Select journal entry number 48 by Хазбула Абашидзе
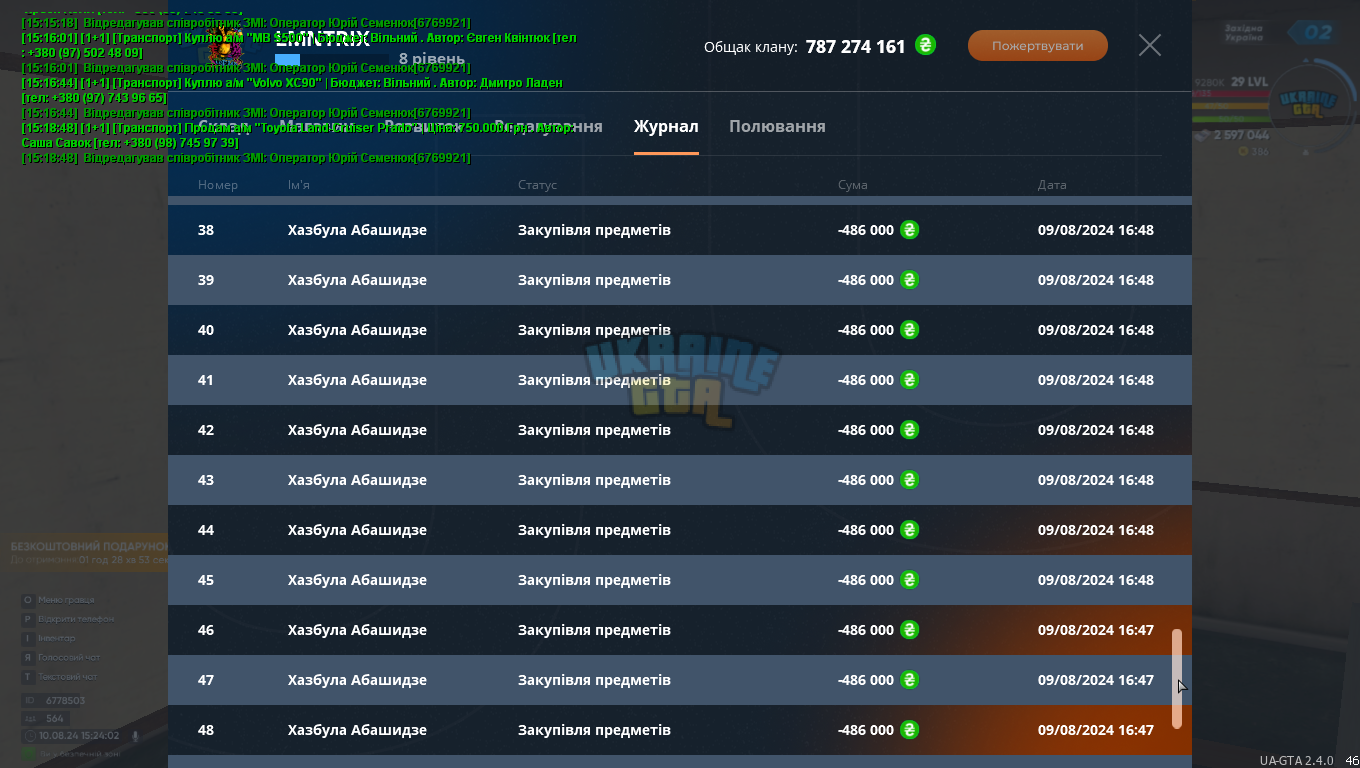Image resolution: width=1360 pixels, height=768 pixels. (680, 730)
